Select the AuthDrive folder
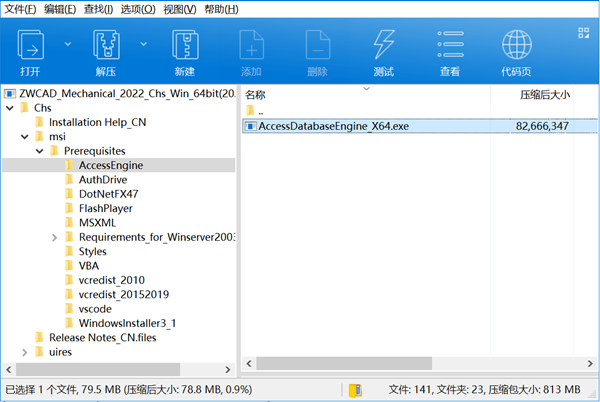Viewport: 600px width, 402px height. tap(96, 180)
